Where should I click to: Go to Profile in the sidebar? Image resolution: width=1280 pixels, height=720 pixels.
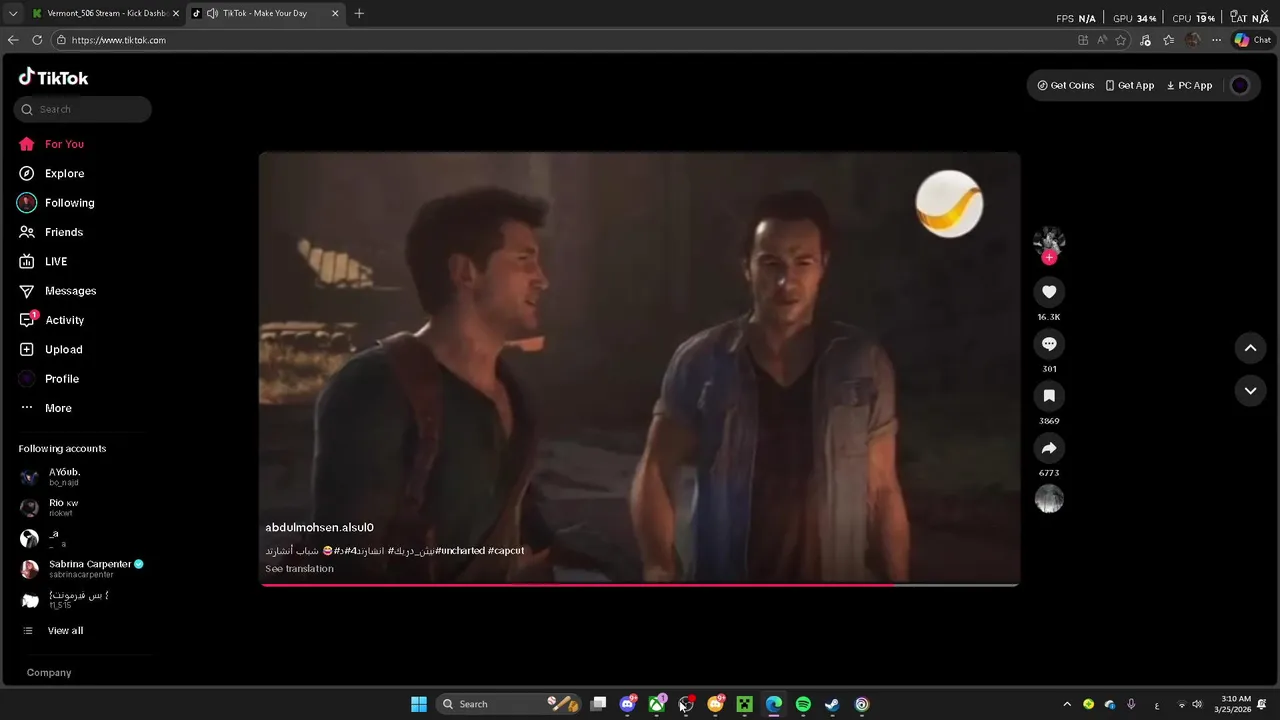48,379
